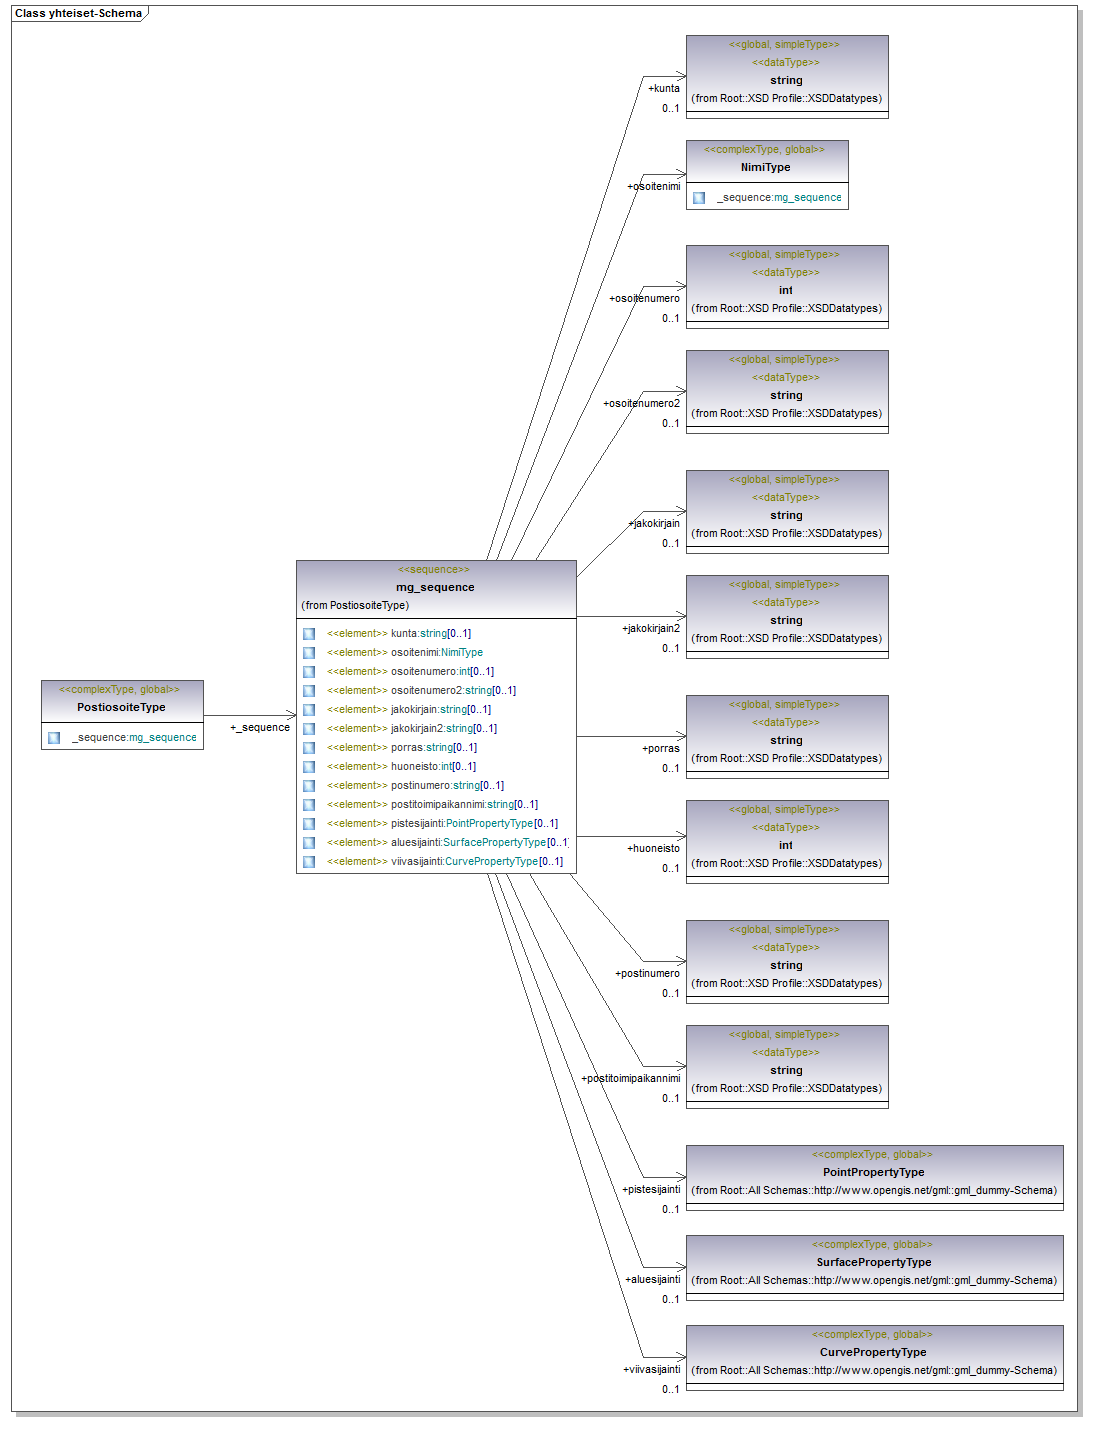1104x1432 pixels.
Task: Click the _sequence attribute icon in PostiosoiteType
Action: (x=54, y=738)
